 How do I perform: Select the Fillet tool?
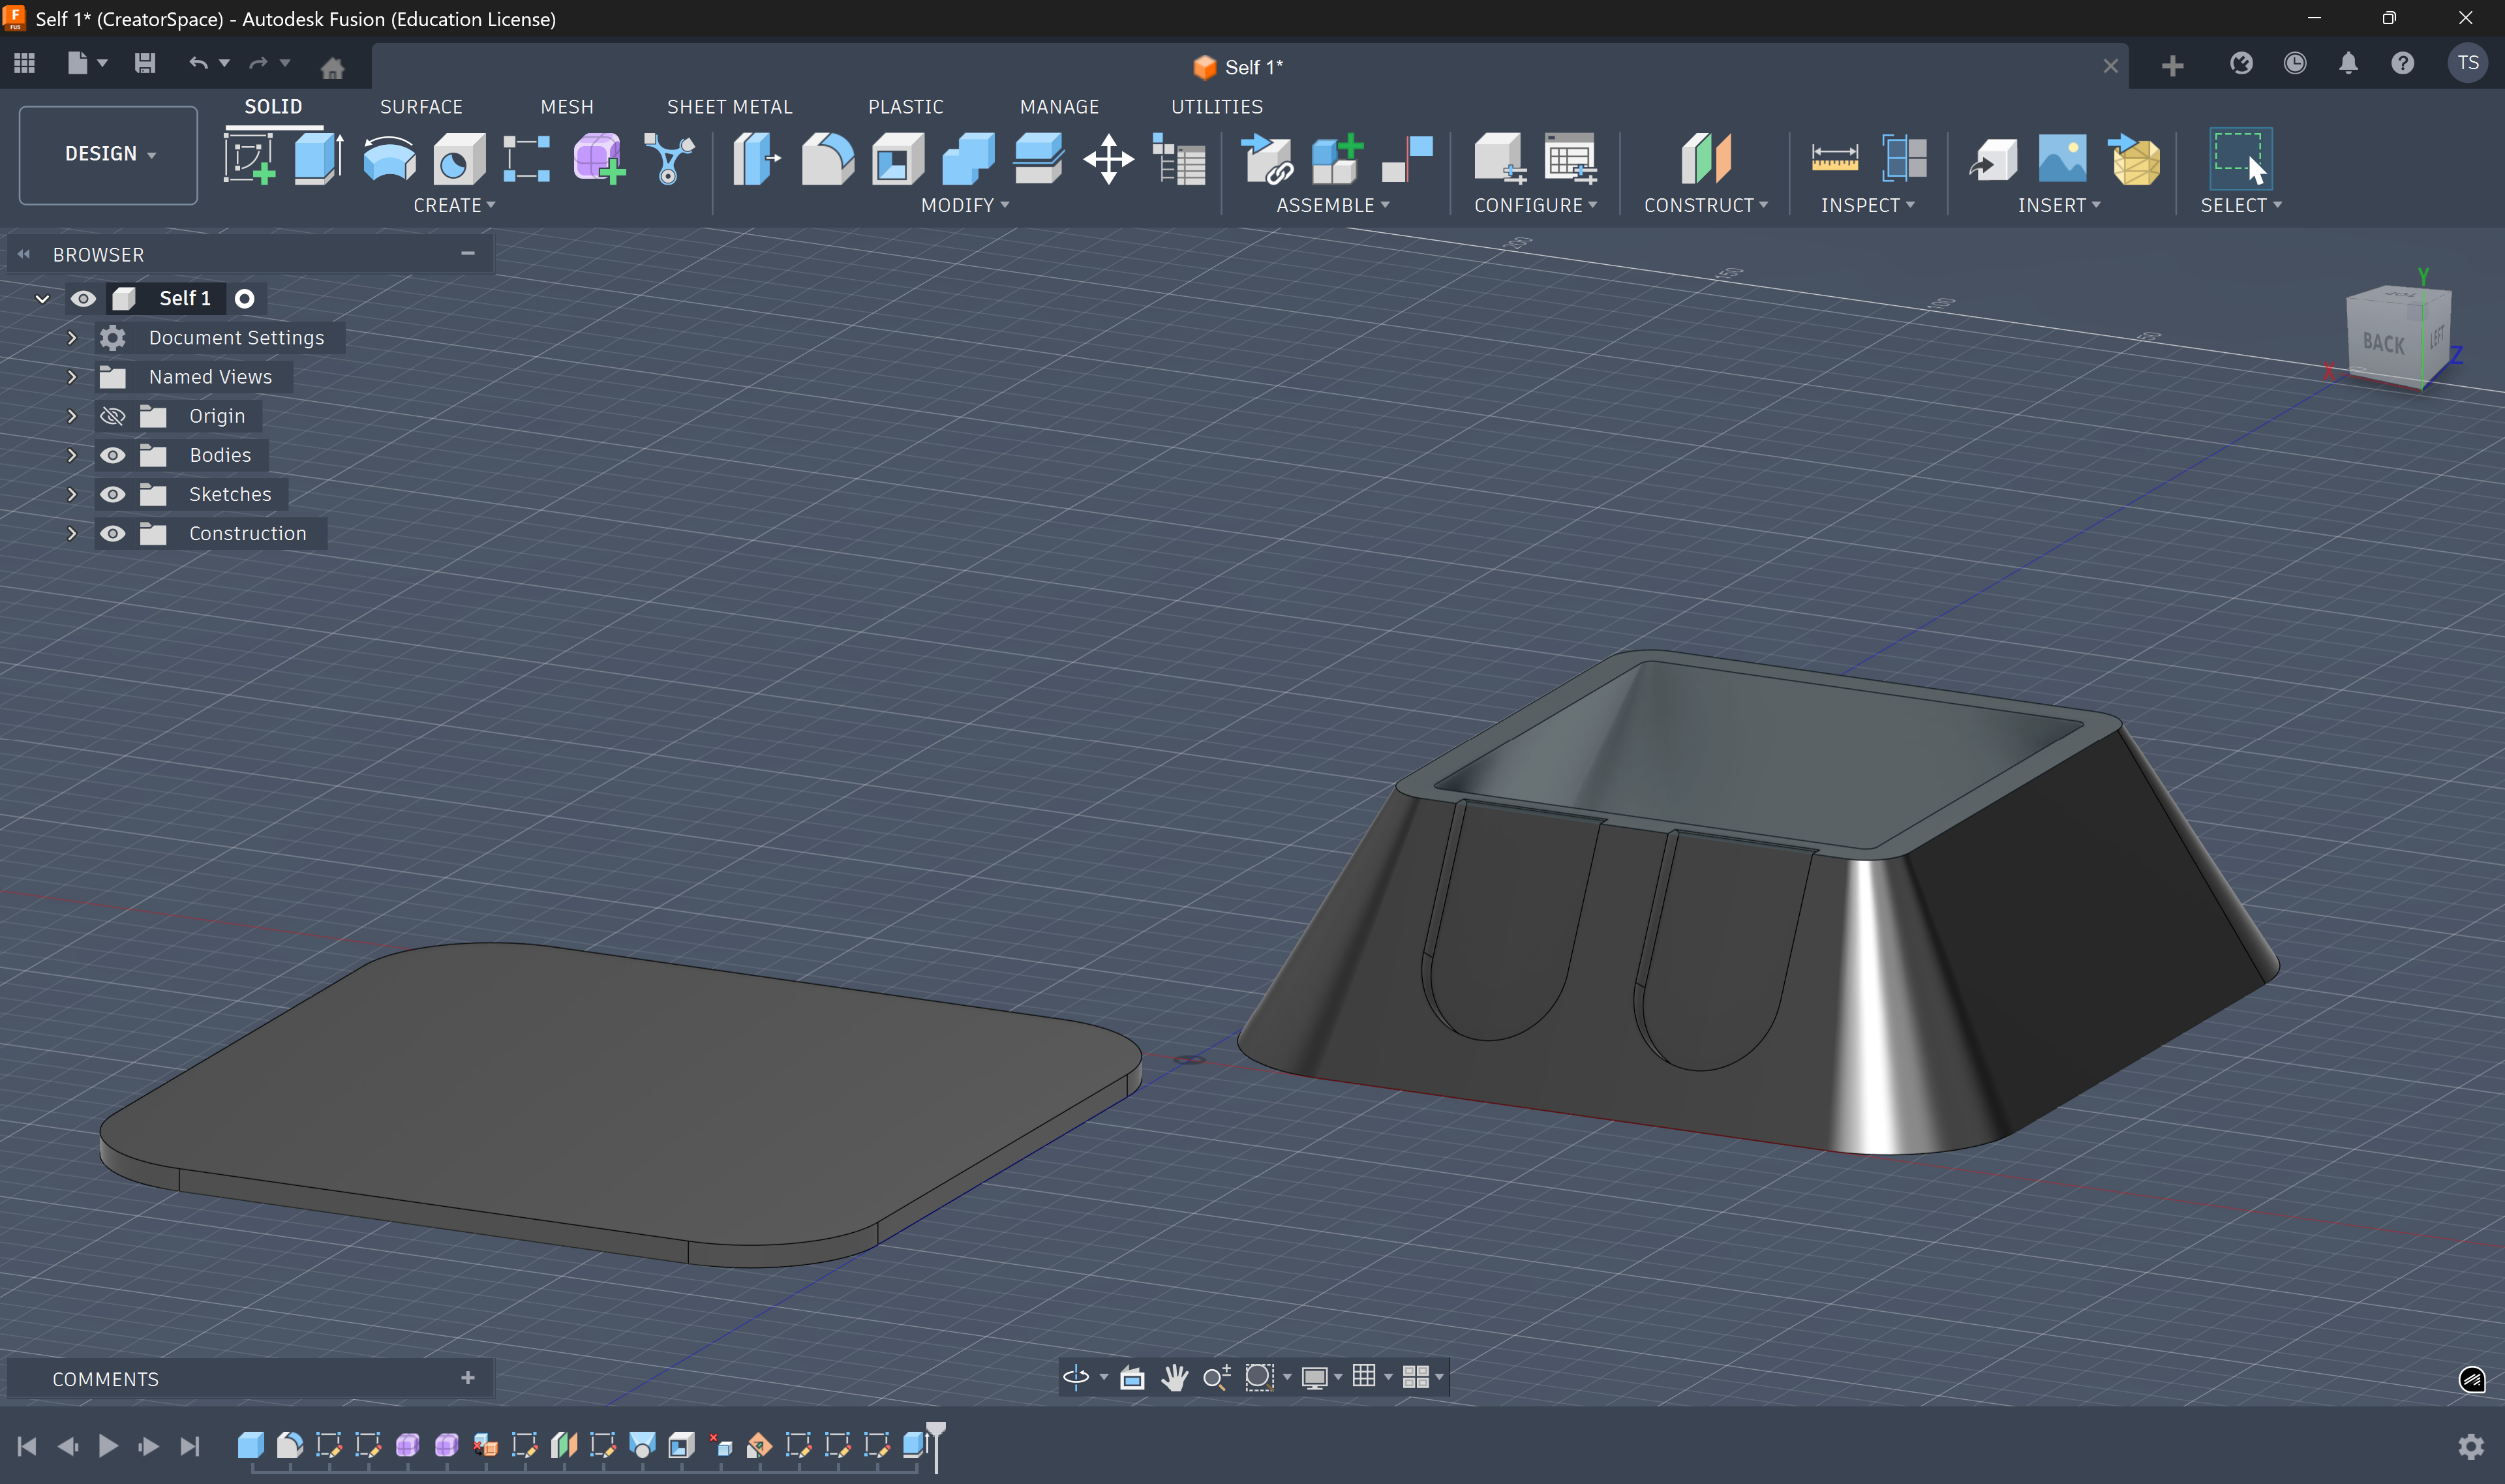pos(827,158)
